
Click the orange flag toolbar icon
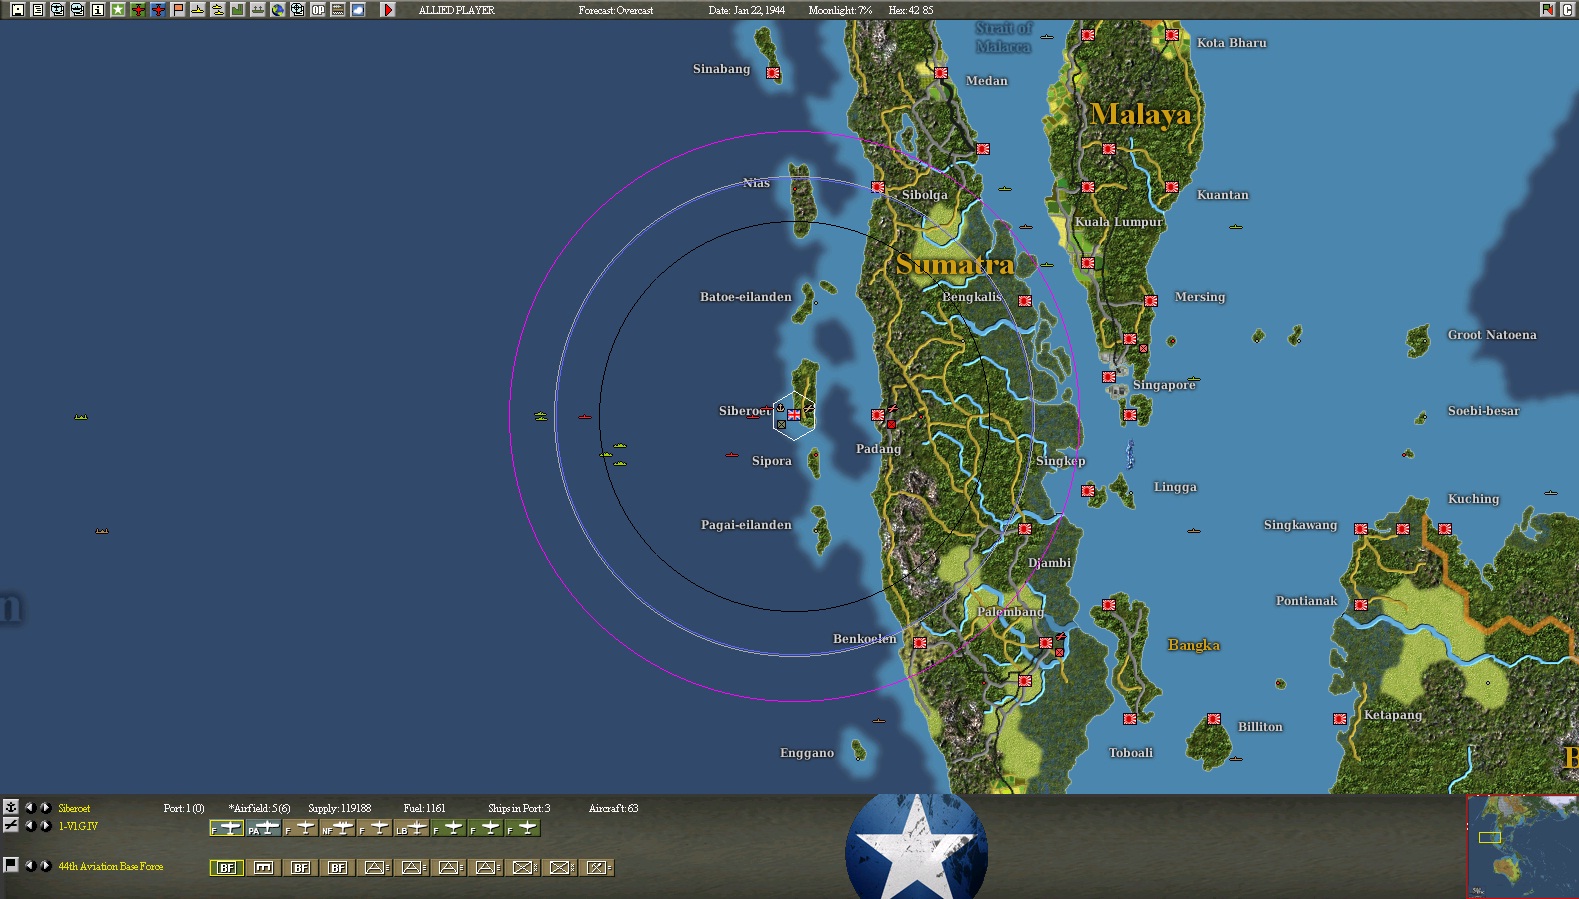(177, 10)
